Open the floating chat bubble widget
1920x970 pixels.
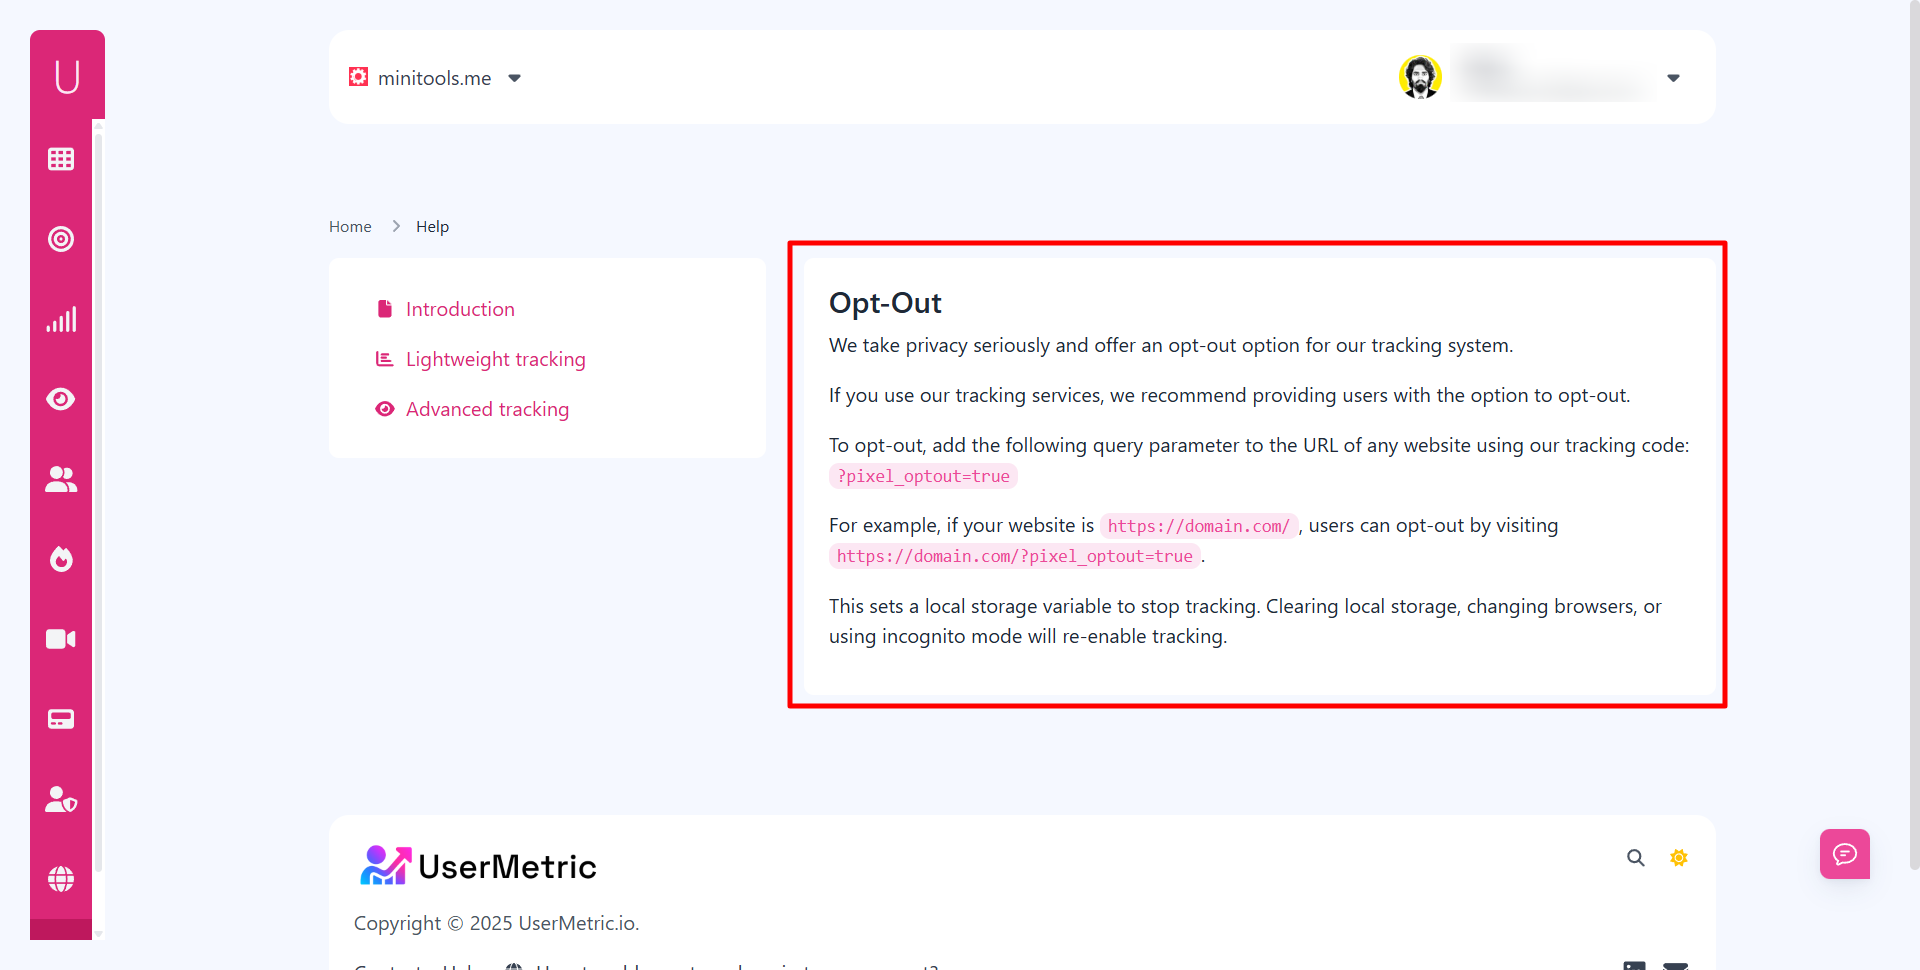(x=1844, y=854)
